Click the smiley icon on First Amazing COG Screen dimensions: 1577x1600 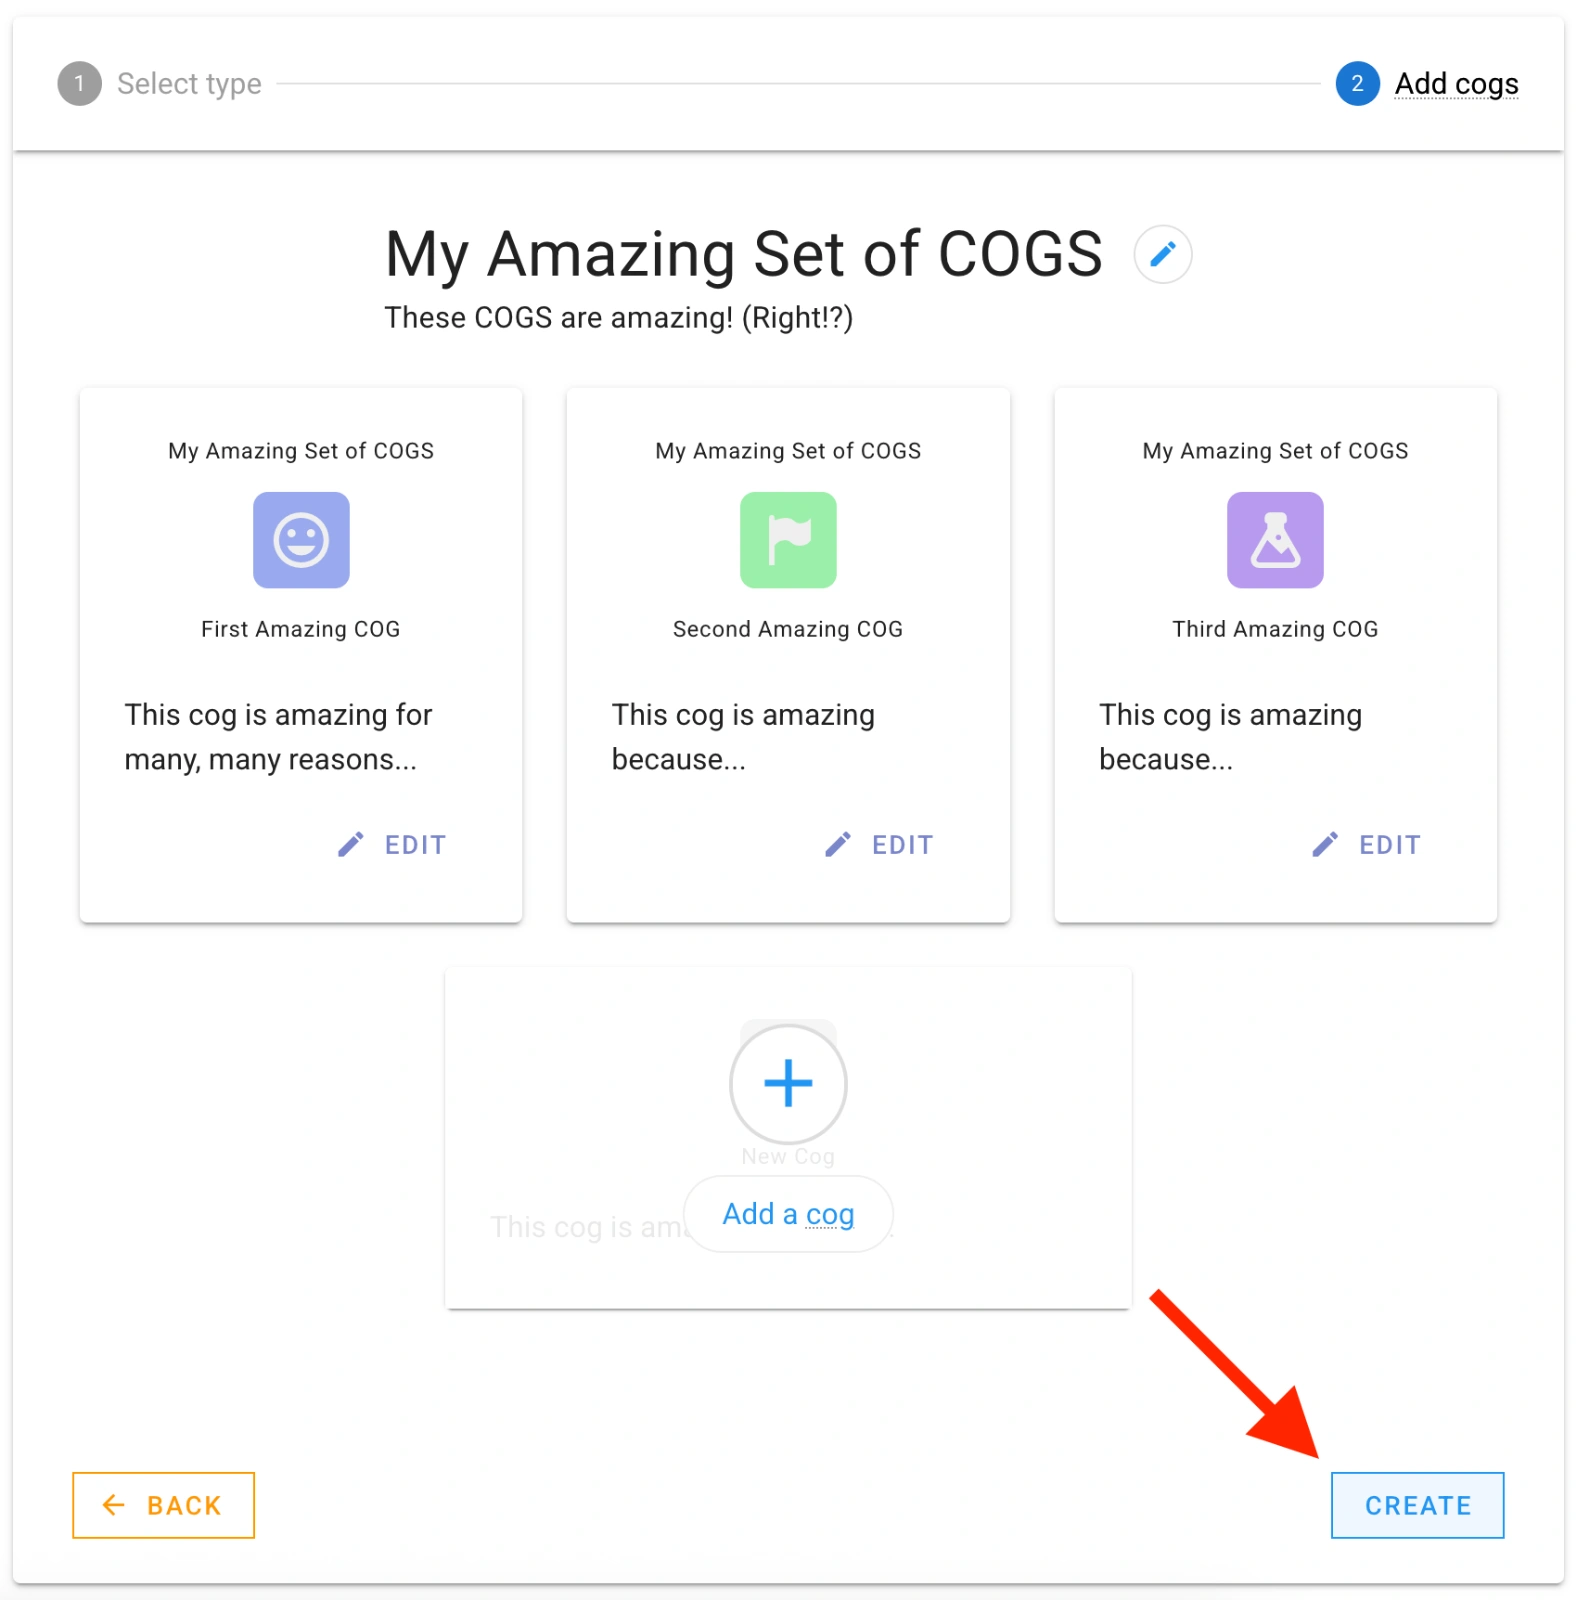pyautogui.click(x=301, y=540)
